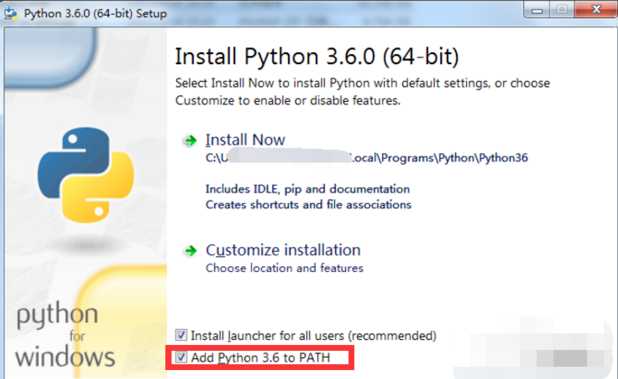Click the Install Now green arrow icon
Image resolution: width=618 pixels, height=379 pixels.
coord(190,140)
